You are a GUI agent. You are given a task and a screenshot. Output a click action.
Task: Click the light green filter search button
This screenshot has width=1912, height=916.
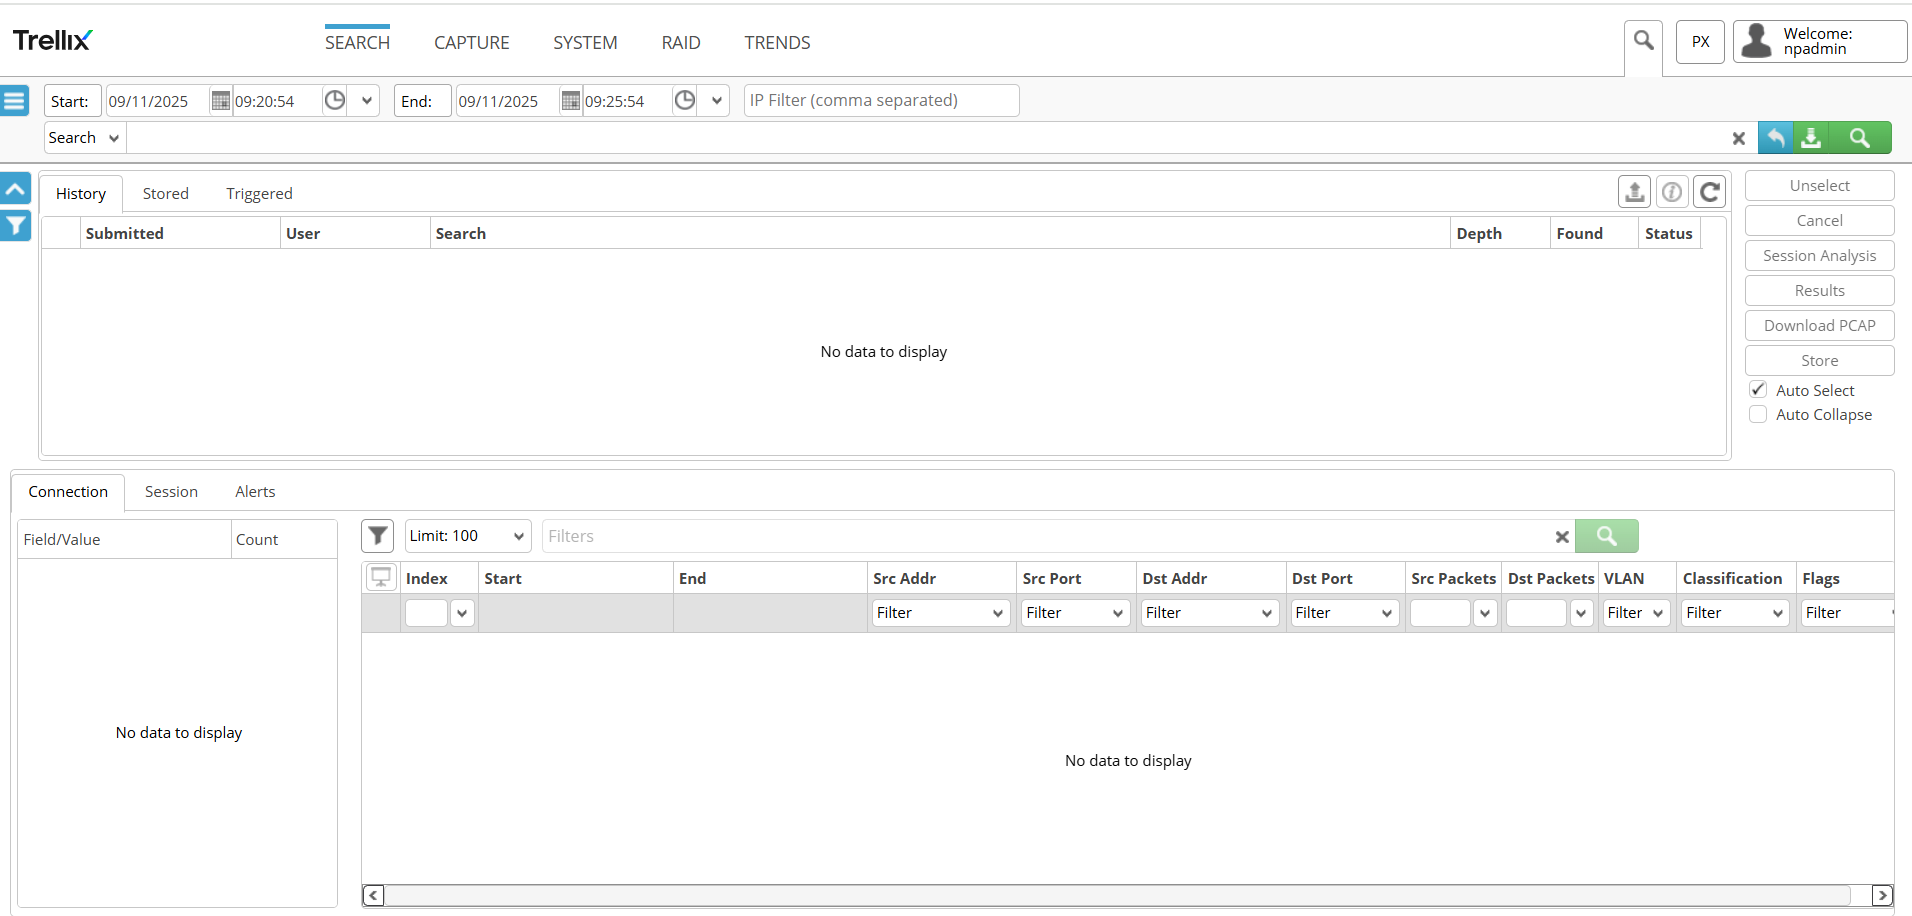(x=1606, y=536)
